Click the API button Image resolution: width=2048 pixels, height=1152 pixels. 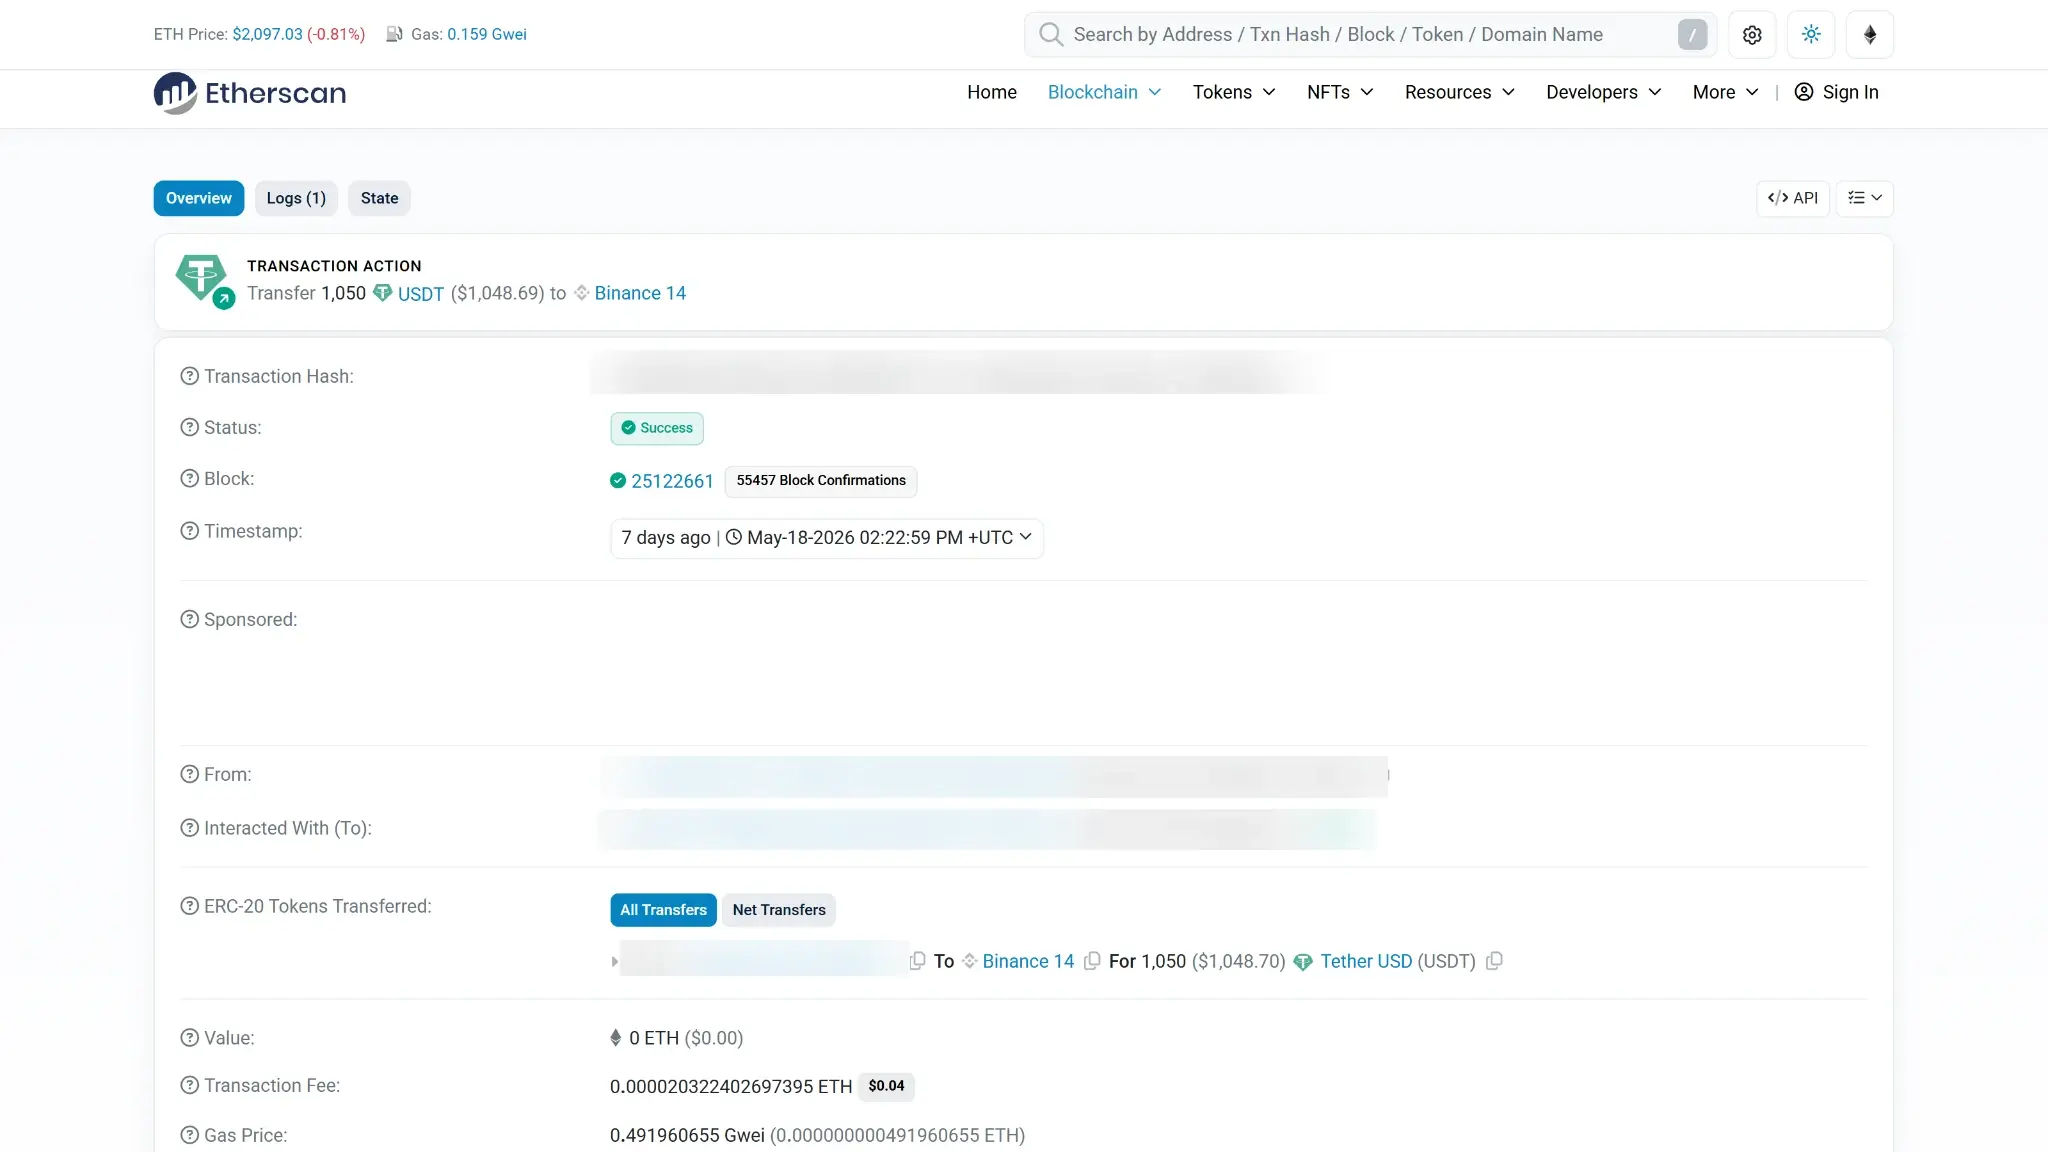coord(1793,198)
